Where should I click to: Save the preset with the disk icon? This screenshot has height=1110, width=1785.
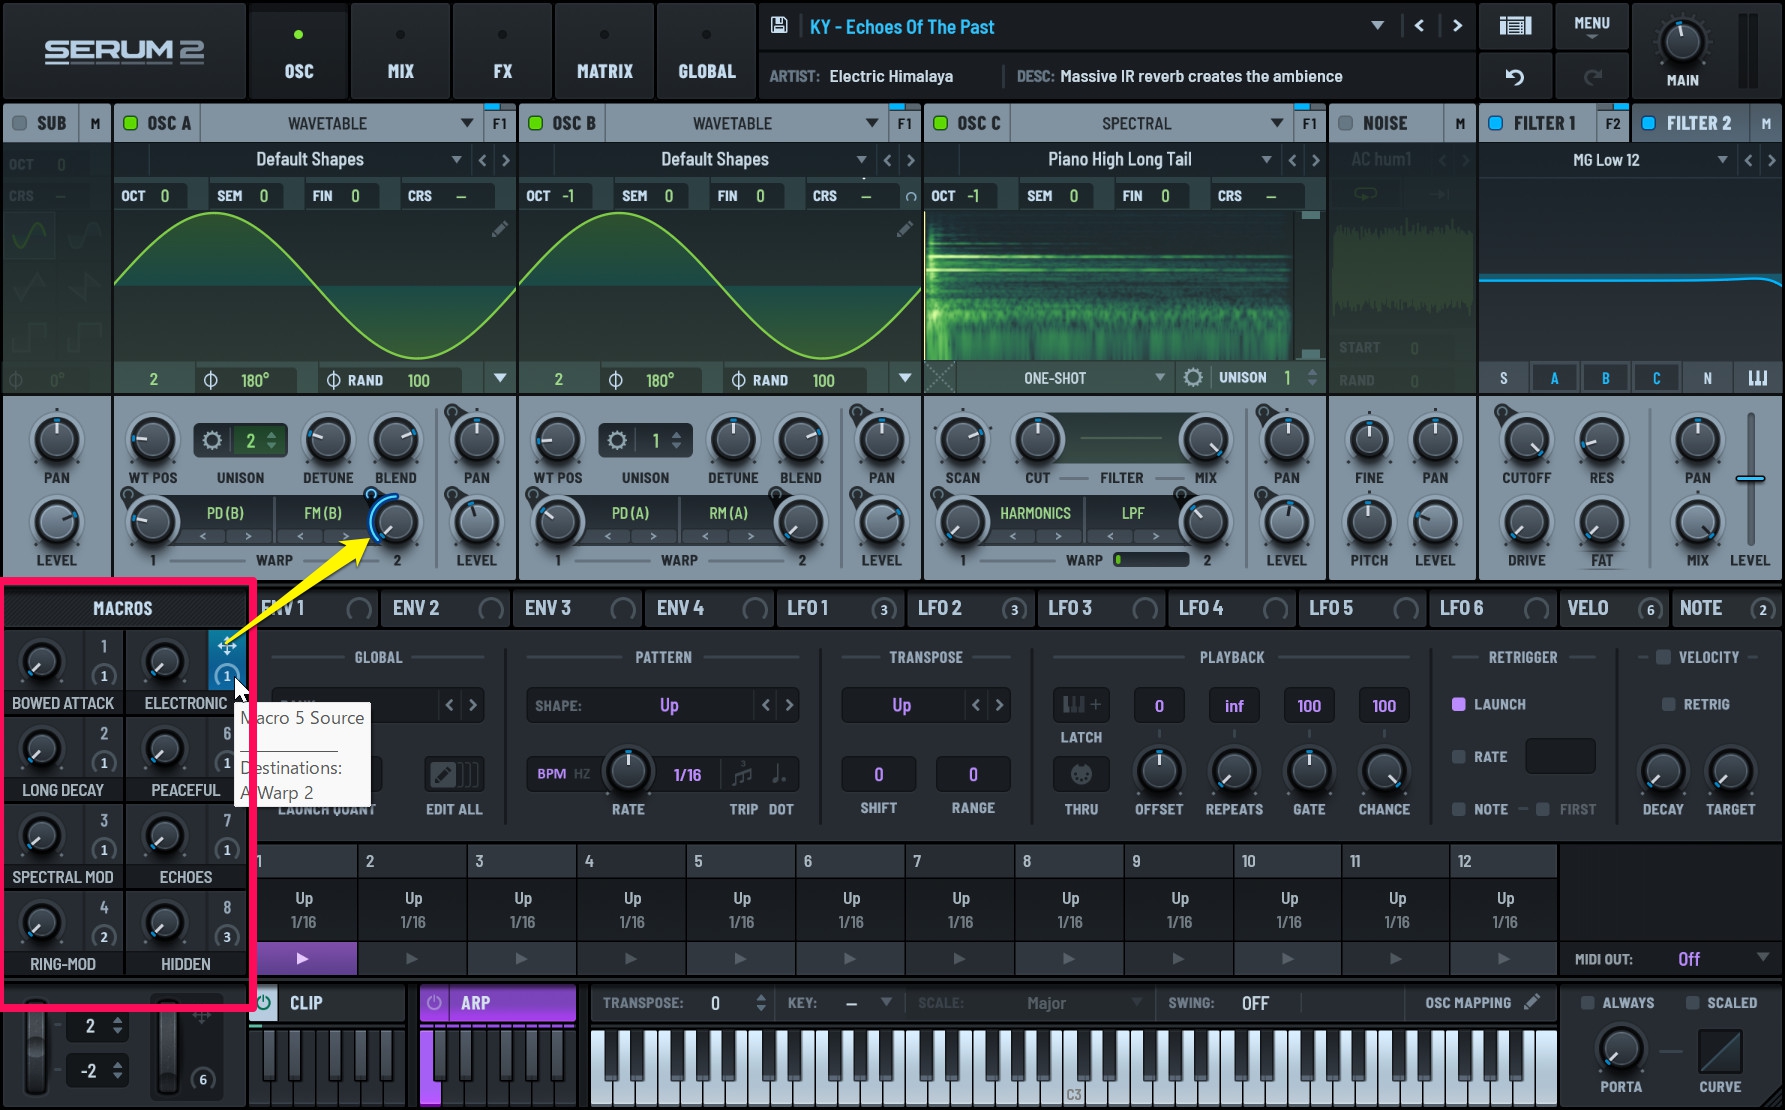(x=779, y=26)
